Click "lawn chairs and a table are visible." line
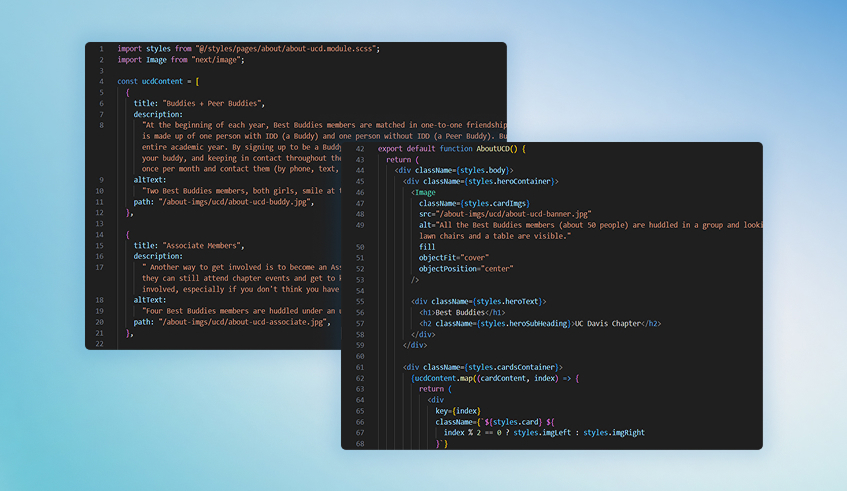The width and height of the screenshot is (847, 491). pyautogui.click(x=495, y=236)
